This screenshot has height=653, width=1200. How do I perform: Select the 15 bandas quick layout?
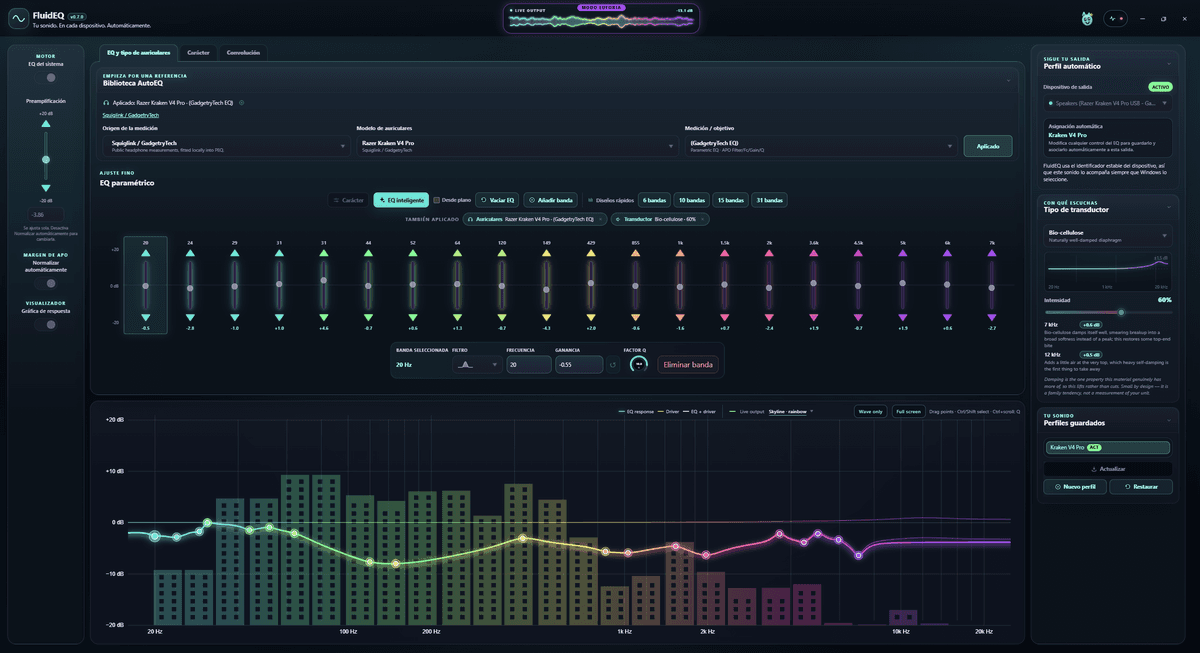coord(730,200)
